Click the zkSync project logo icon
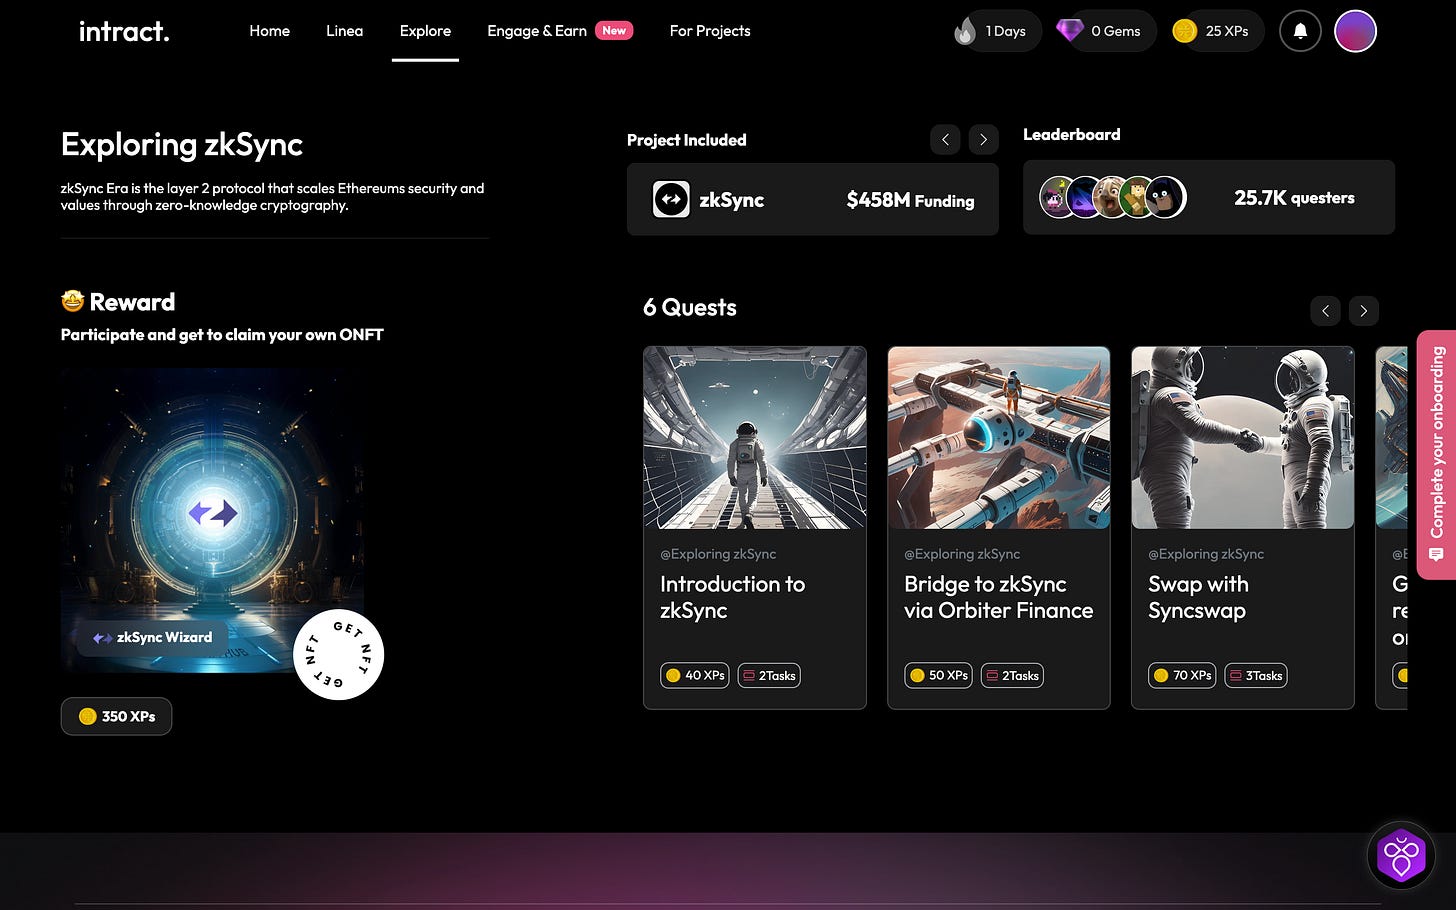The image size is (1456, 910). [x=671, y=199]
